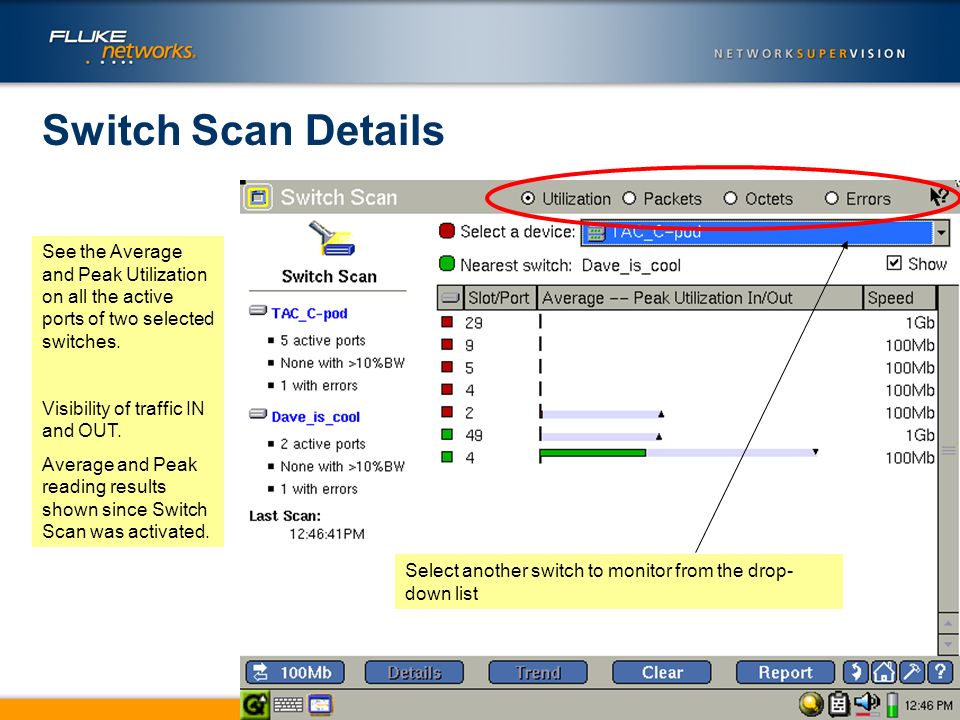Open the help question mark button
This screenshot has height=720, width=960.
point(940,672)
